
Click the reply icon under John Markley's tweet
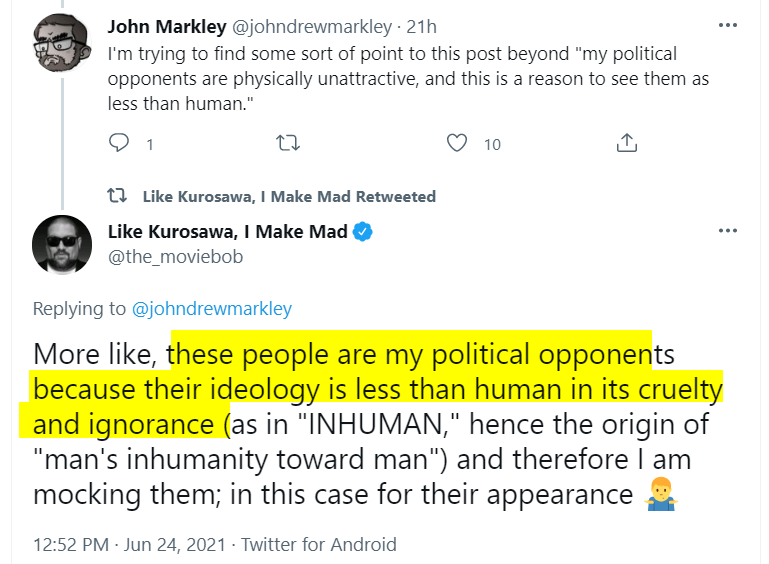click(x=119, y=143)
